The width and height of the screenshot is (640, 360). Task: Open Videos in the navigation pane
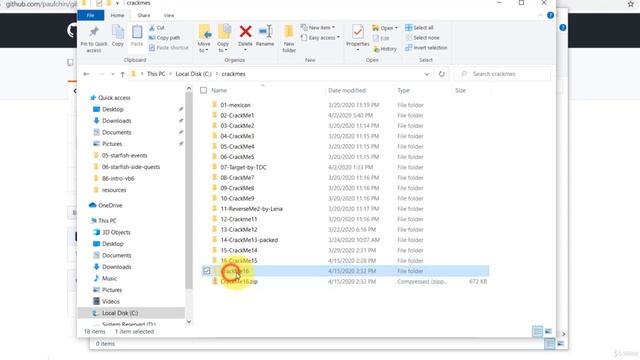coord(111,302)
